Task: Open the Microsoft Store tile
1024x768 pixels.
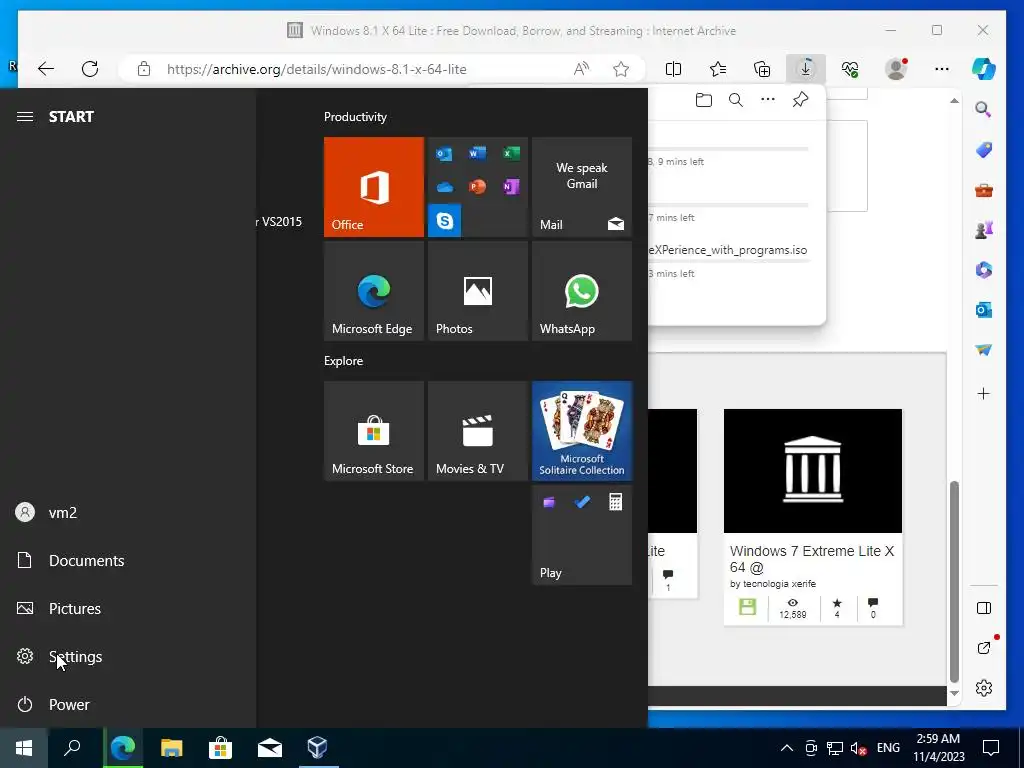Action: click(x=374, y=431)
